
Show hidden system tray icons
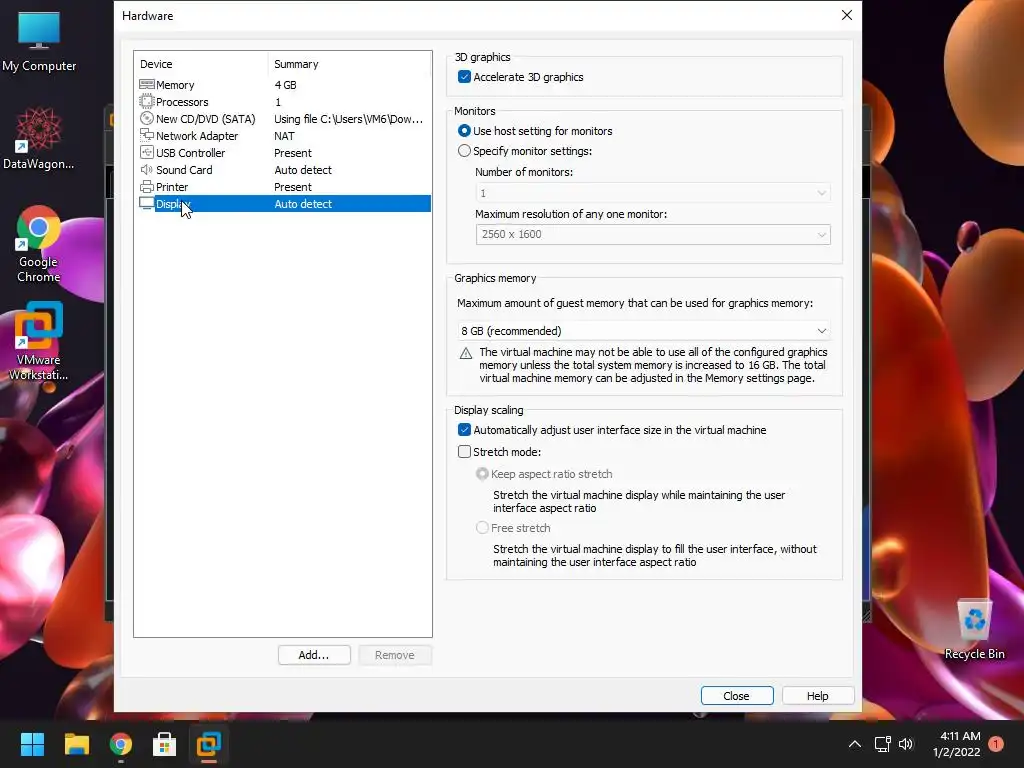click(x=854, y=744)
